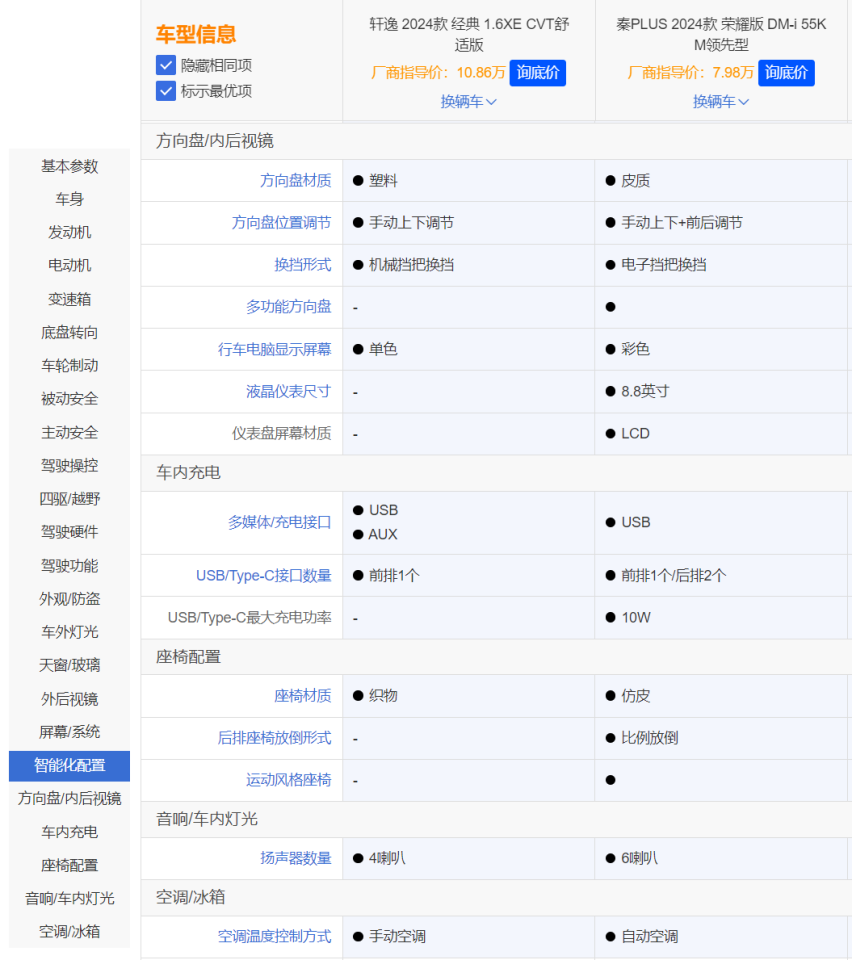Screen dimensions: 852x960
Task: Click 6喇叭 cell value
Action: click(640, 858)
